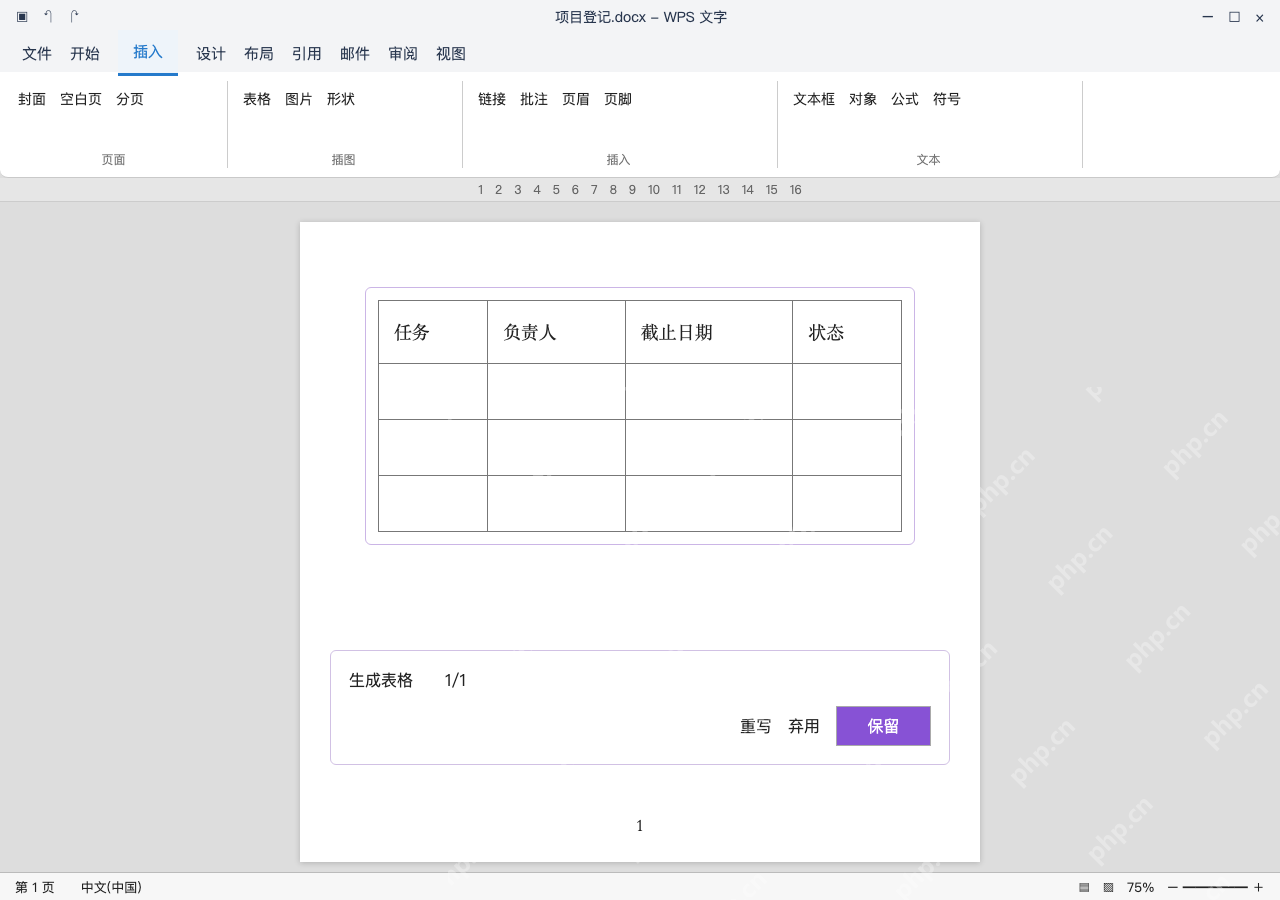The image size is (1280, 900).
Task: Click 重写 to regenerate the table
Action: click(x=756, y=726)
